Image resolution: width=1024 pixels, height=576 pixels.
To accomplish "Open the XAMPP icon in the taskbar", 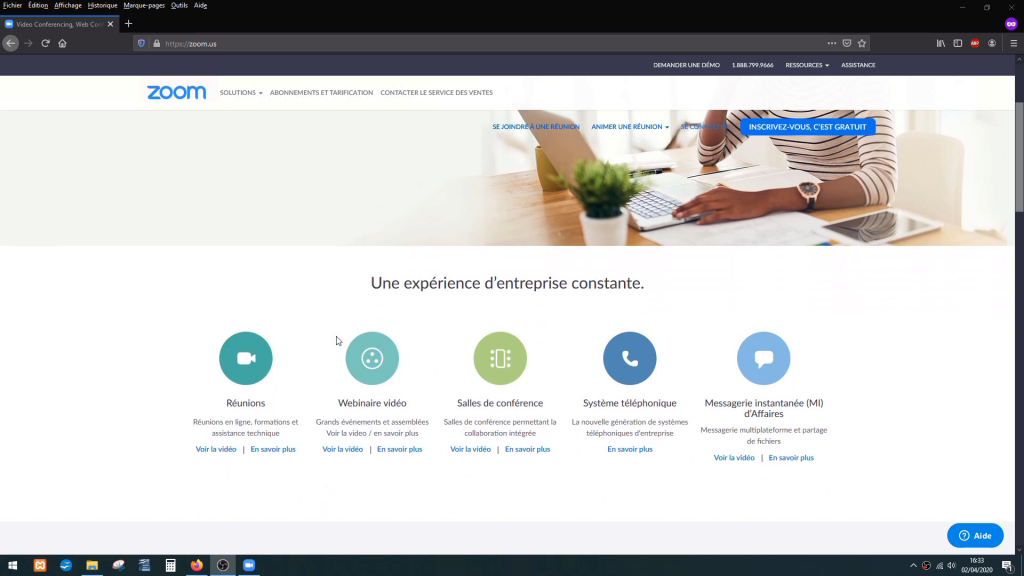I will click(40, 565).
